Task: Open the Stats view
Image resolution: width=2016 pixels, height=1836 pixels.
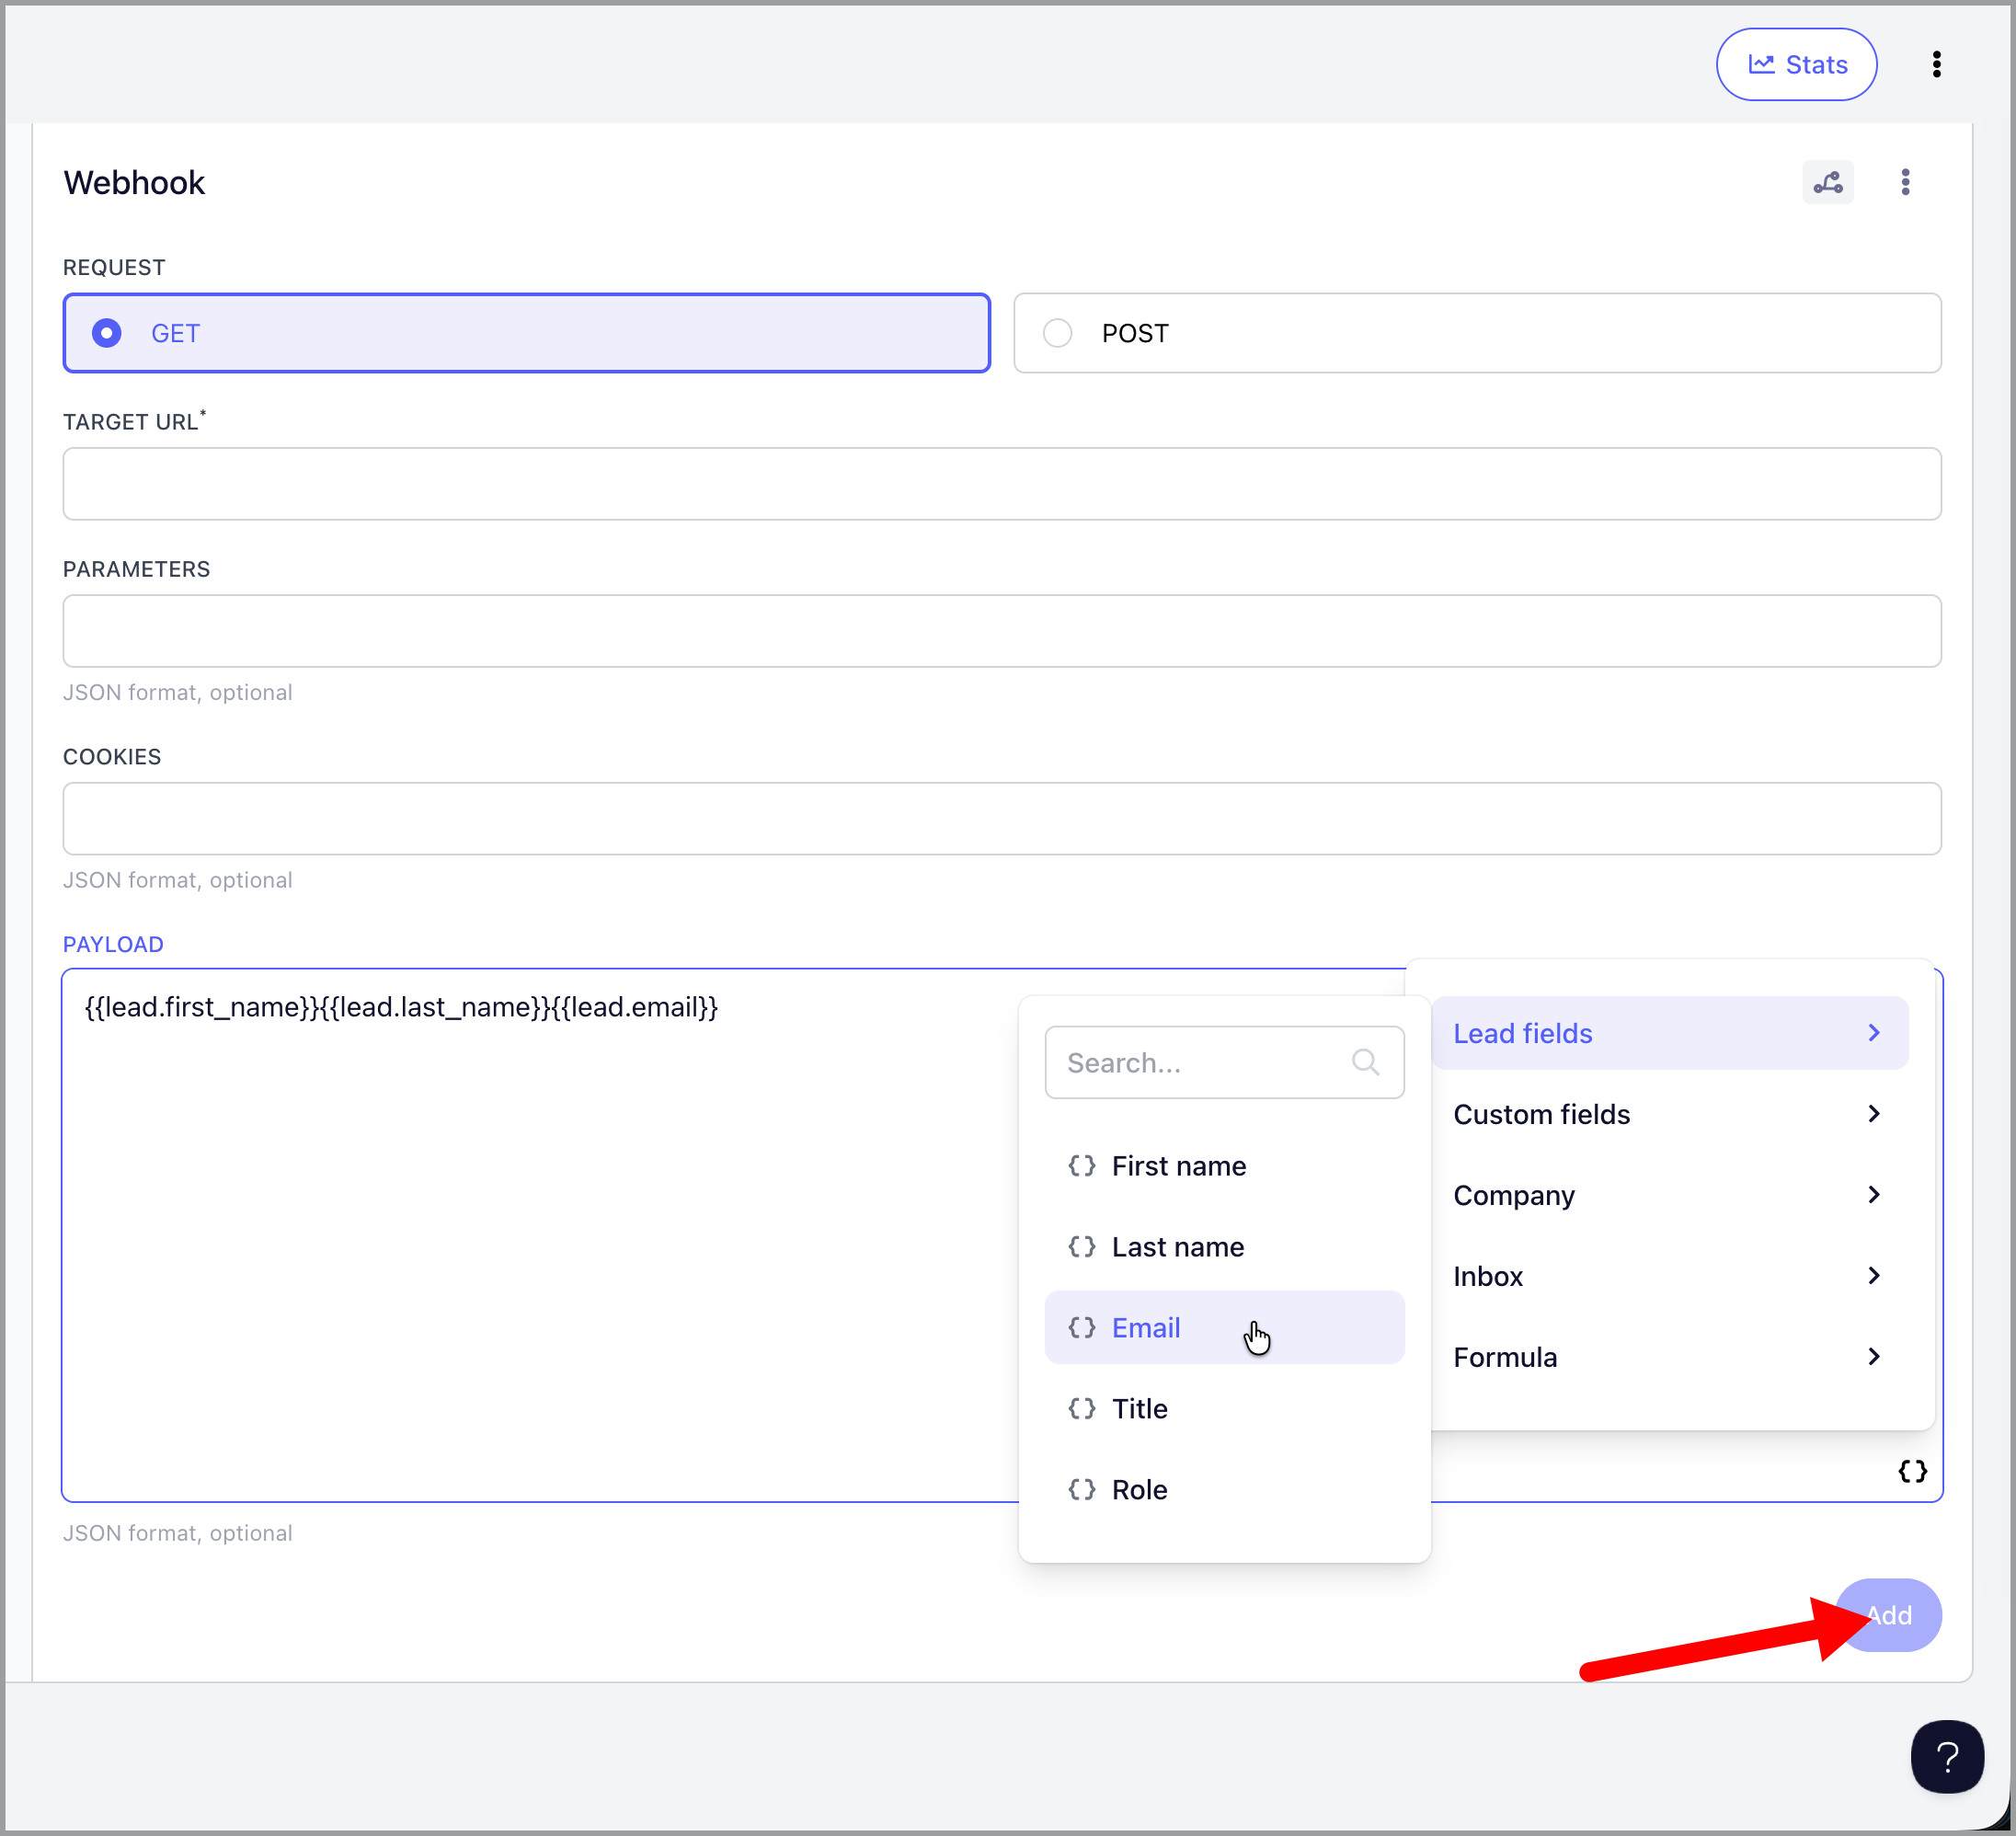Action: click(1796, 64)
